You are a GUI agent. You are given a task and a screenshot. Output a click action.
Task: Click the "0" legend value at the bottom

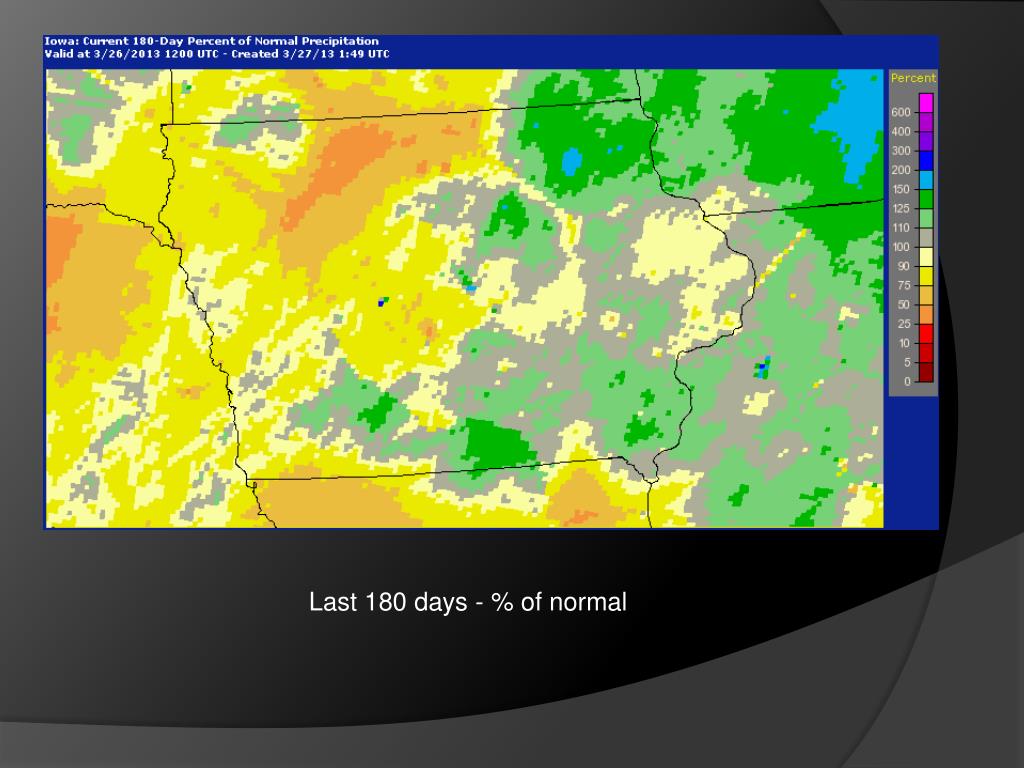[x=907, y=381]
